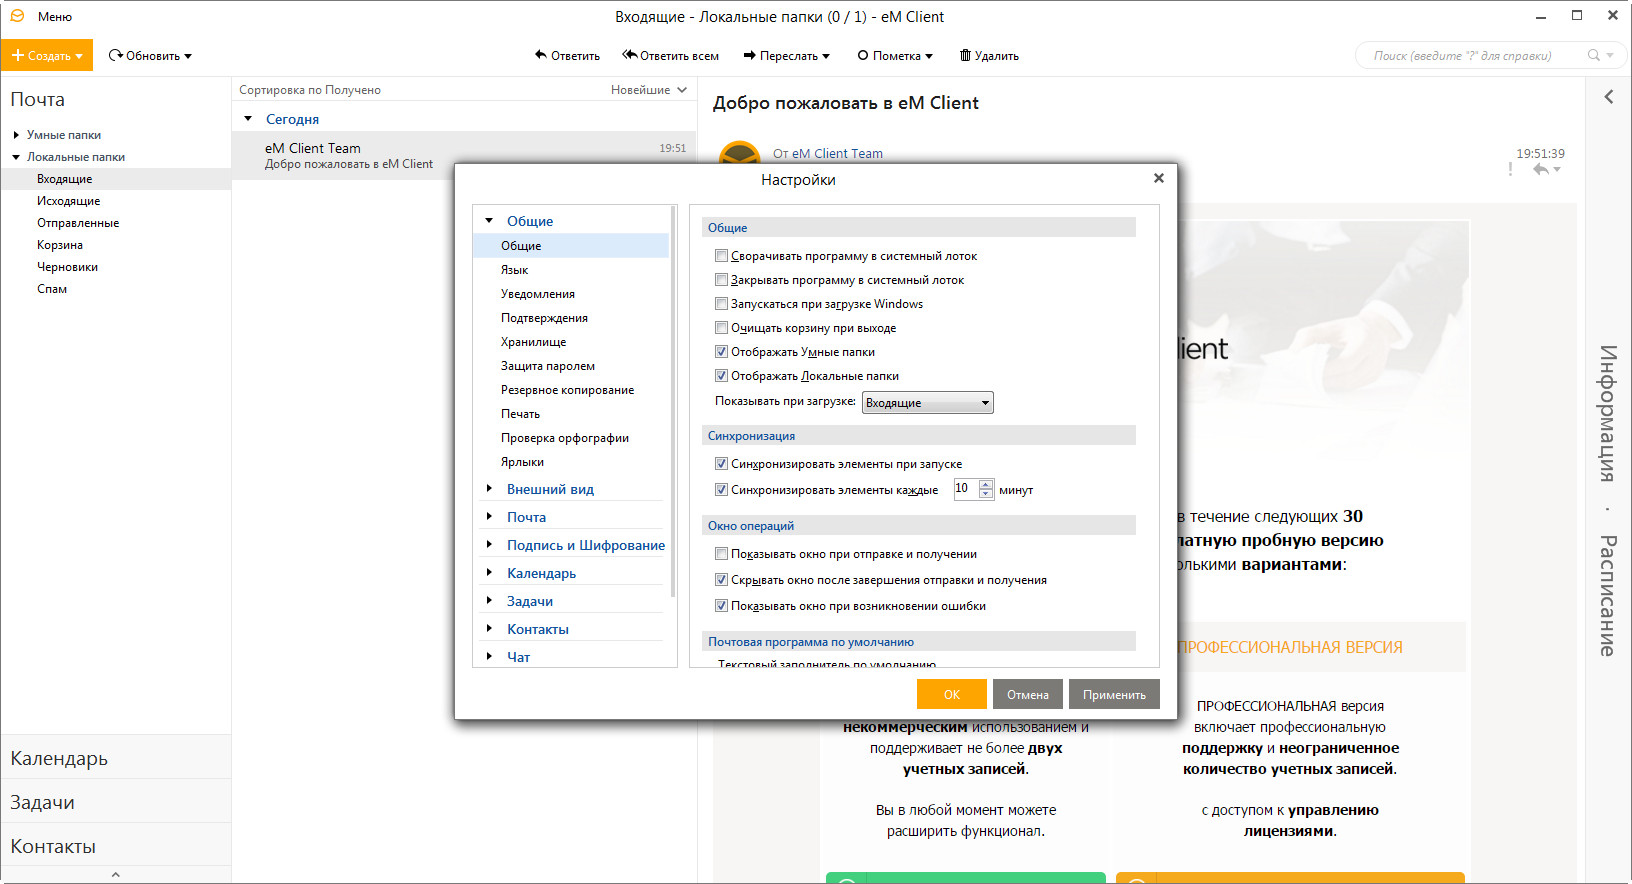Expand the Умные папки folder tree
Screen dimensions: 1632x884
(x=16, y=135)
